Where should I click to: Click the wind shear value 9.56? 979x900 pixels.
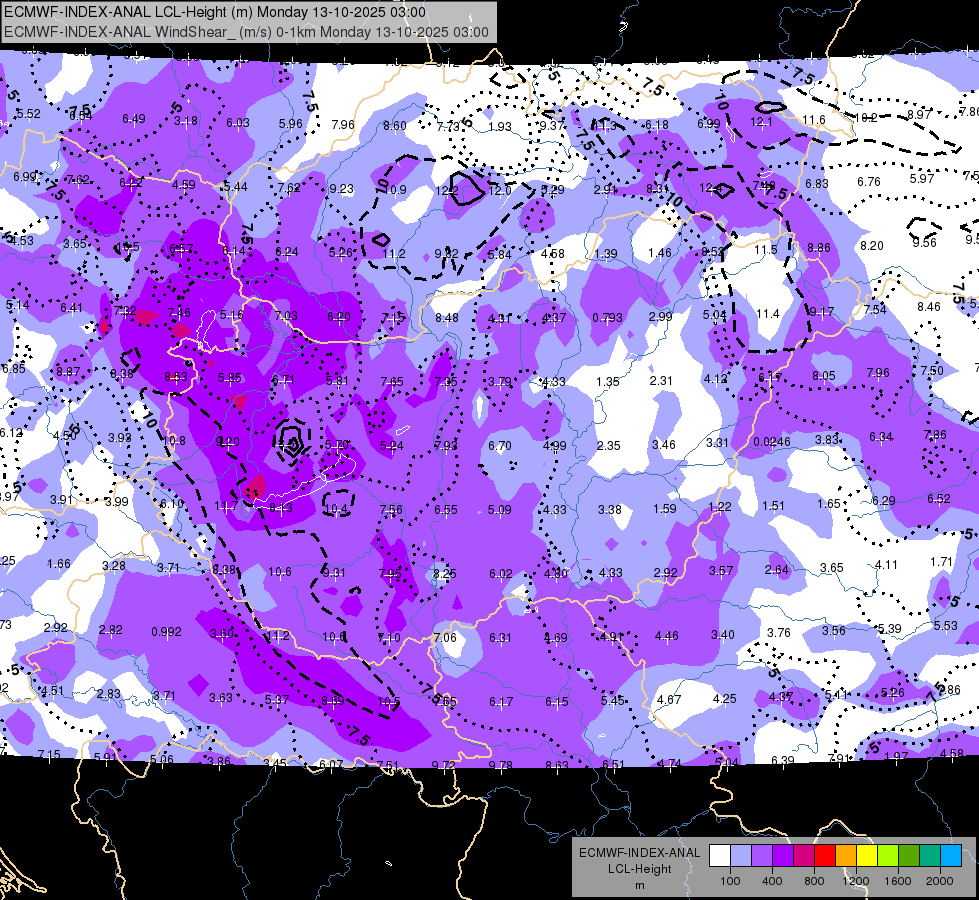[925, 242]
